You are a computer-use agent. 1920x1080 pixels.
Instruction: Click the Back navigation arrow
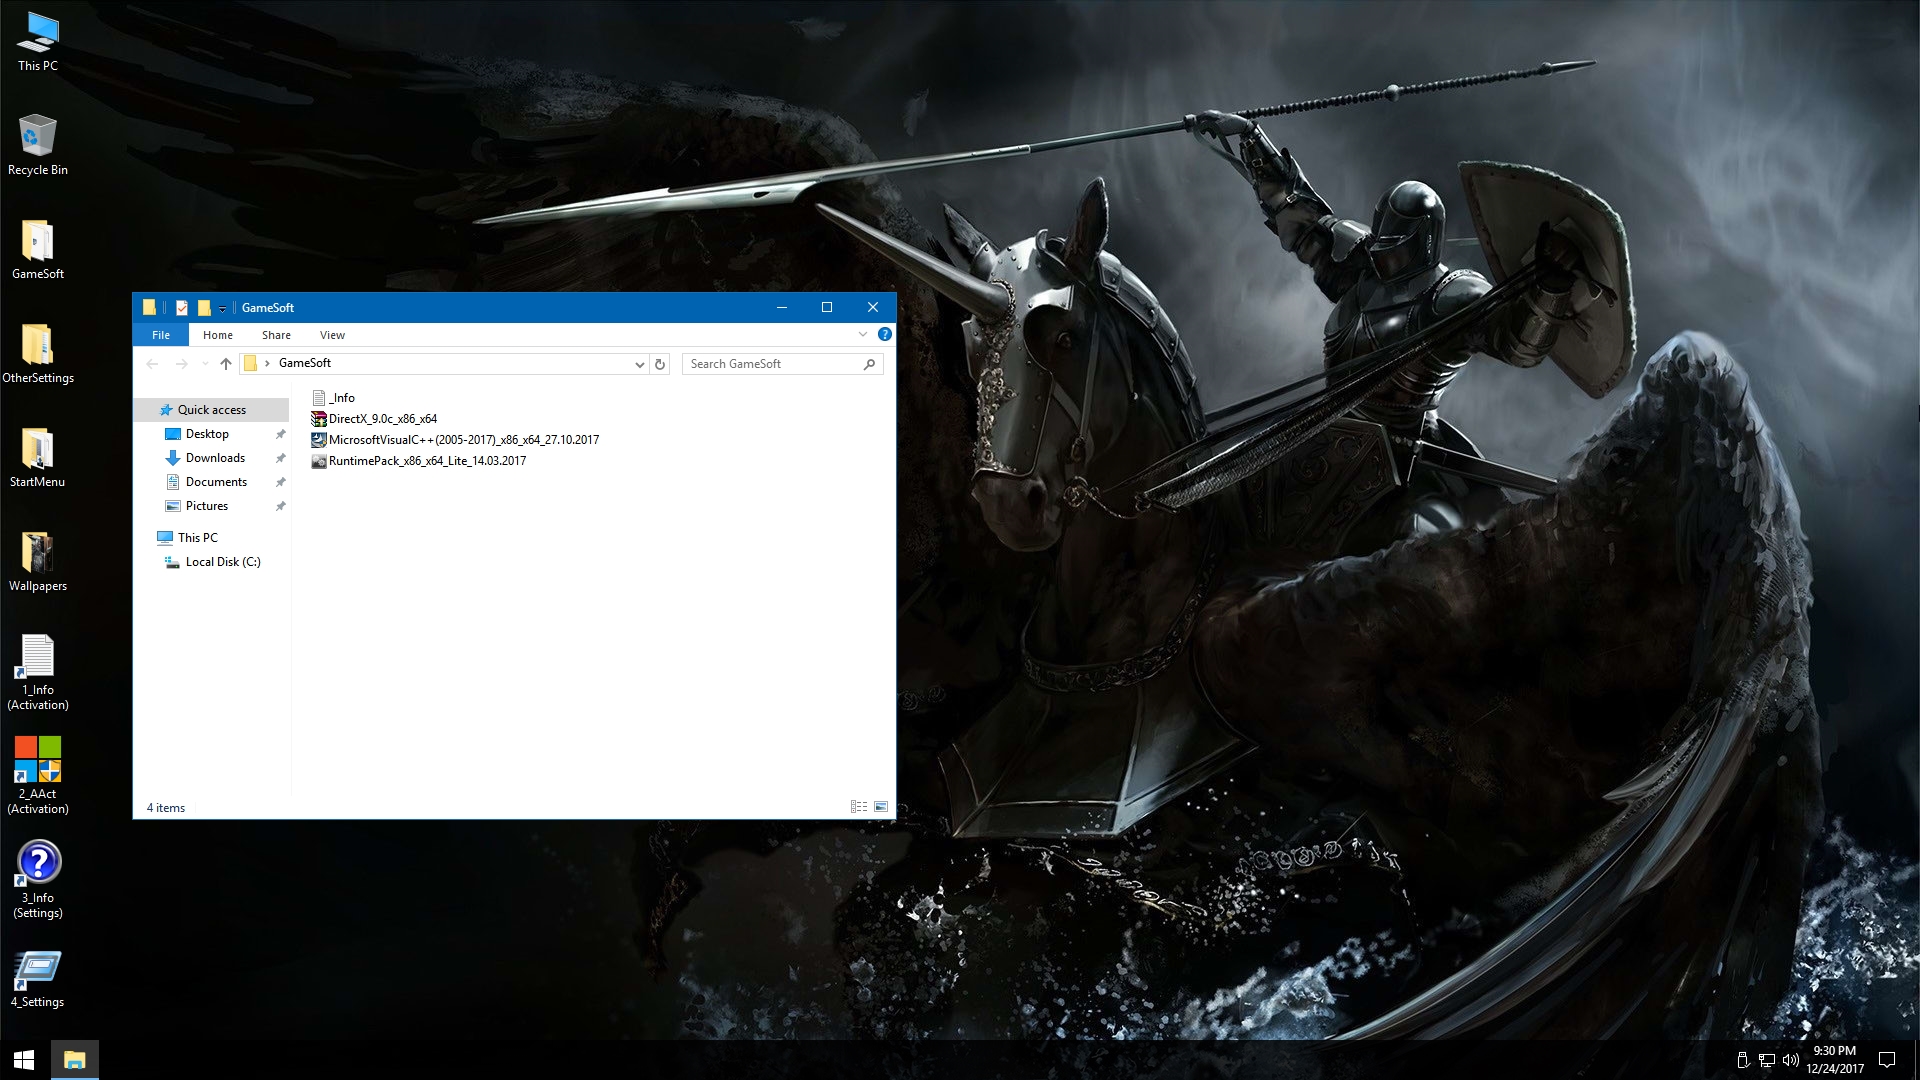tap(152, 364)
